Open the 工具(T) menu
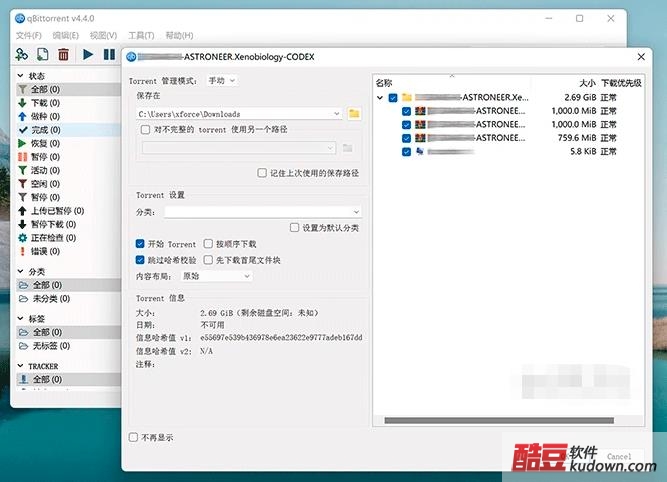 pos(141,35)
